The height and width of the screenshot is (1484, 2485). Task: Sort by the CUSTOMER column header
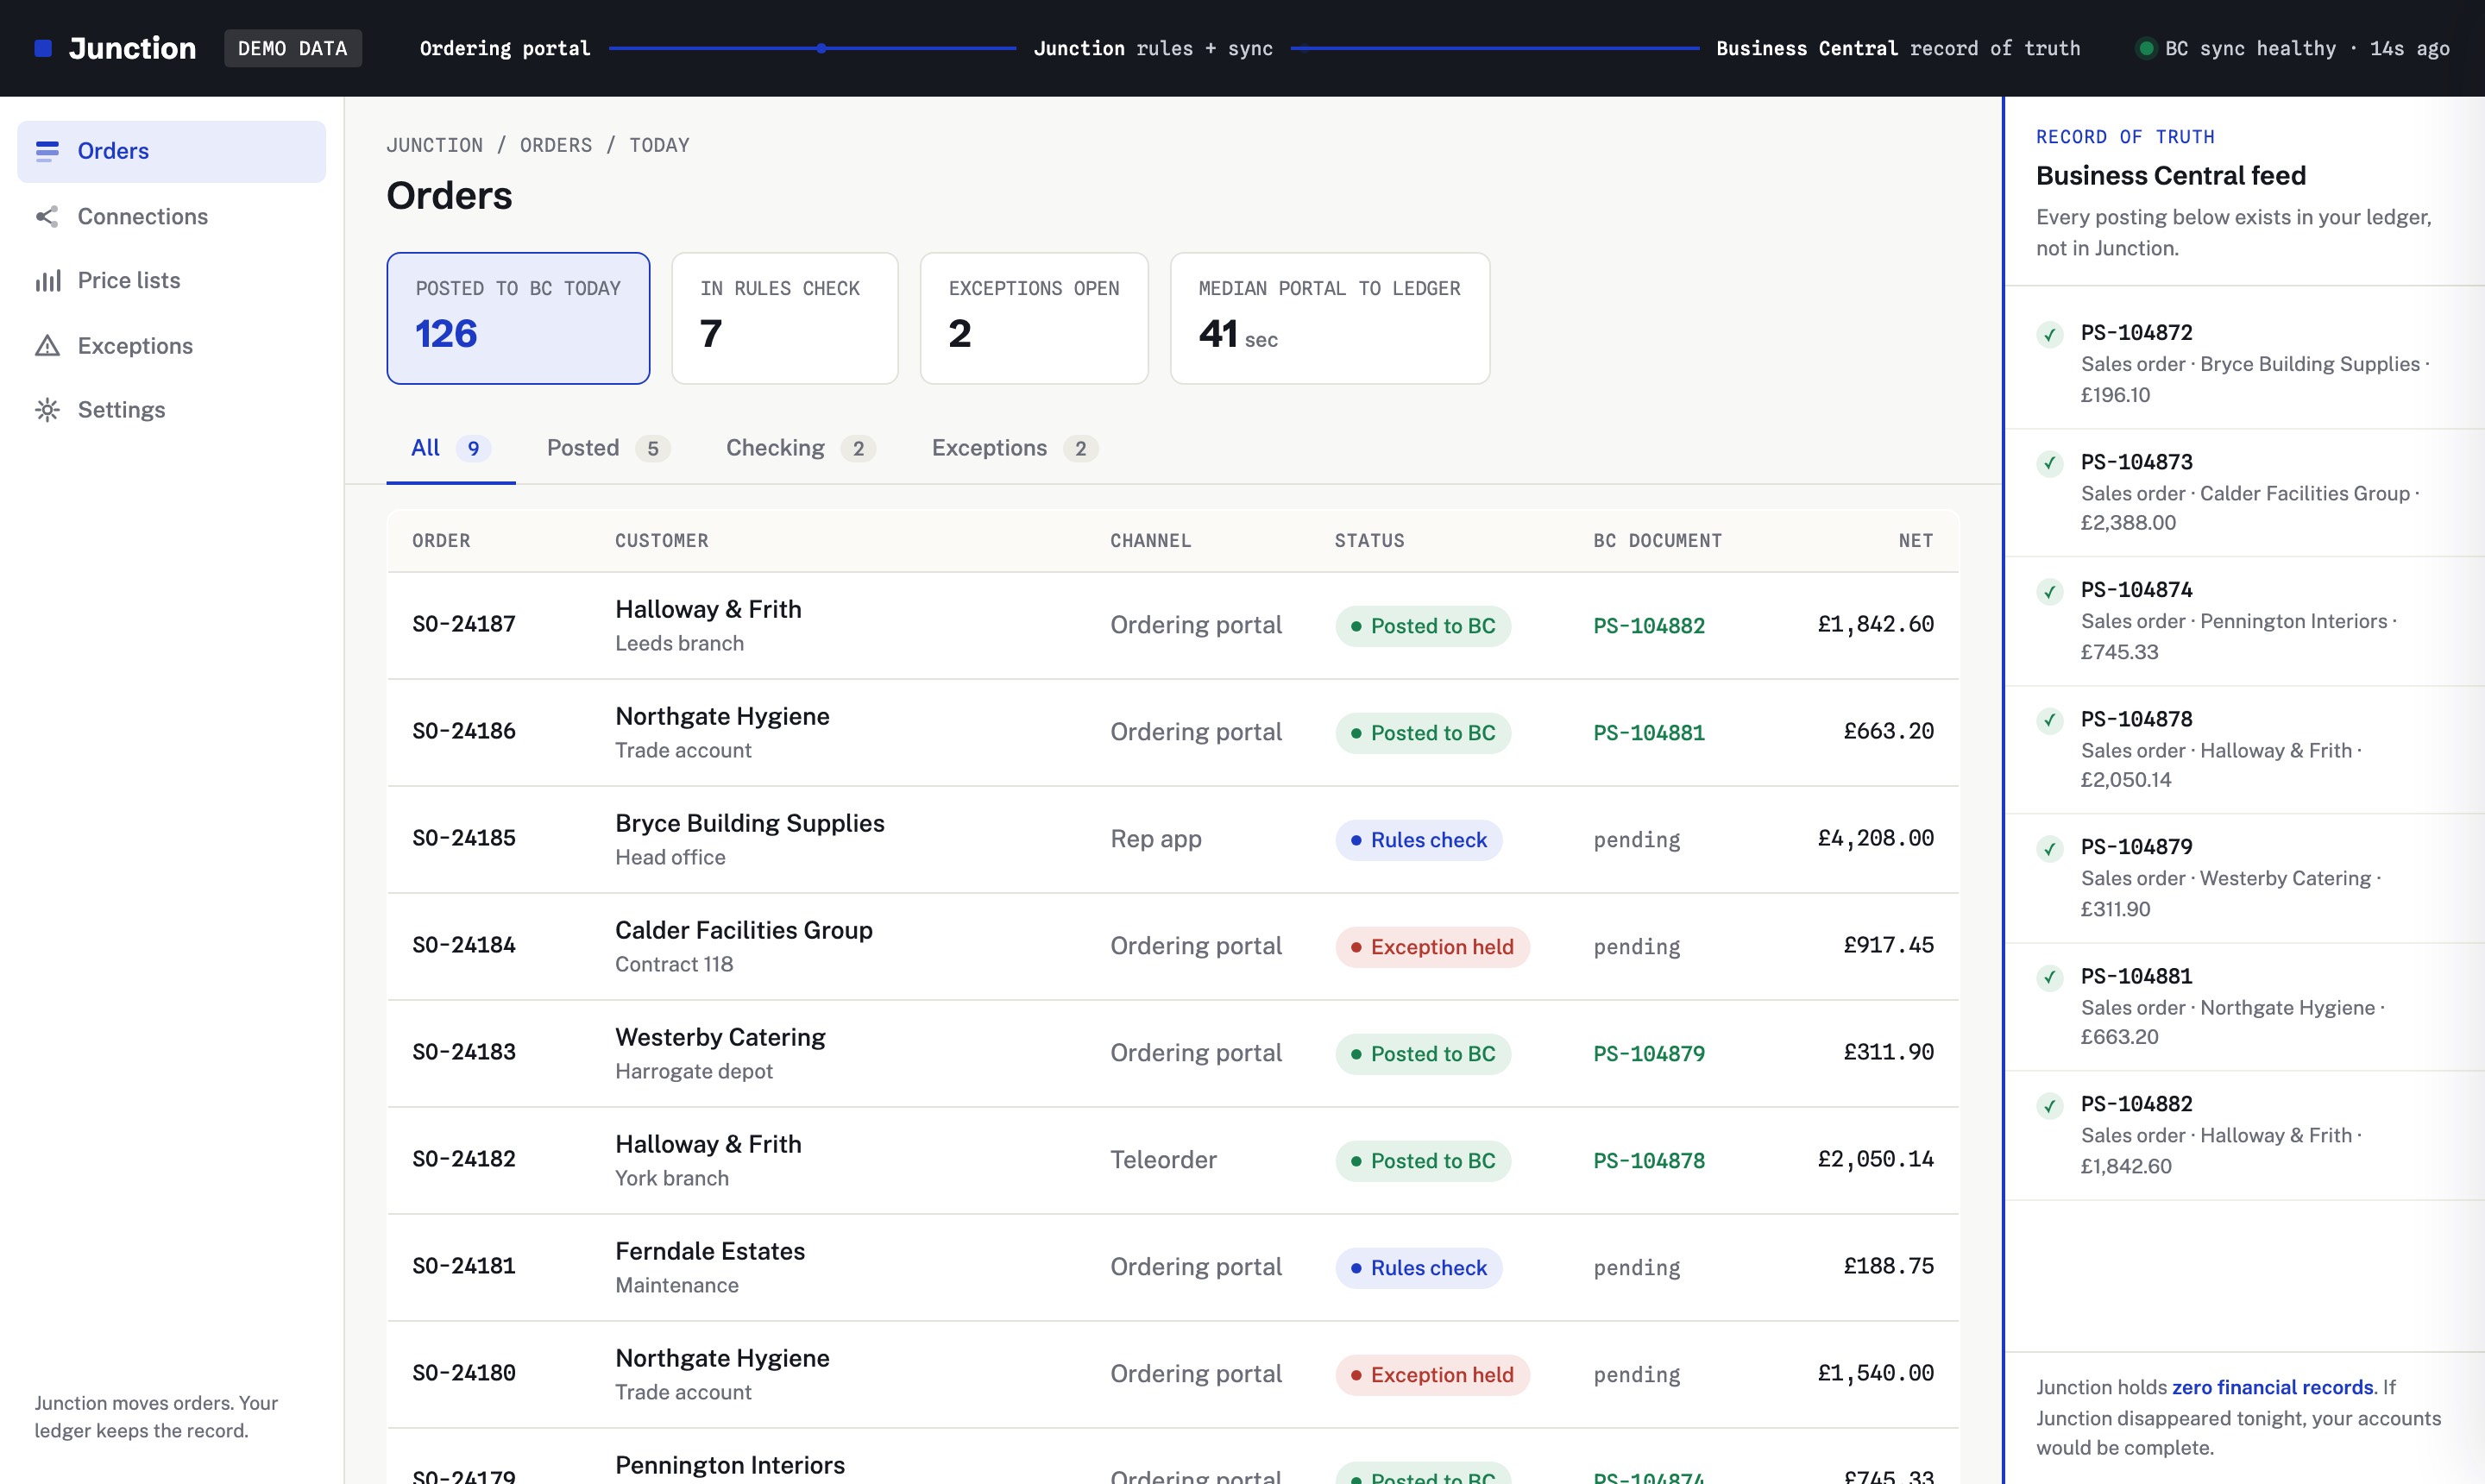pos(661,541)
